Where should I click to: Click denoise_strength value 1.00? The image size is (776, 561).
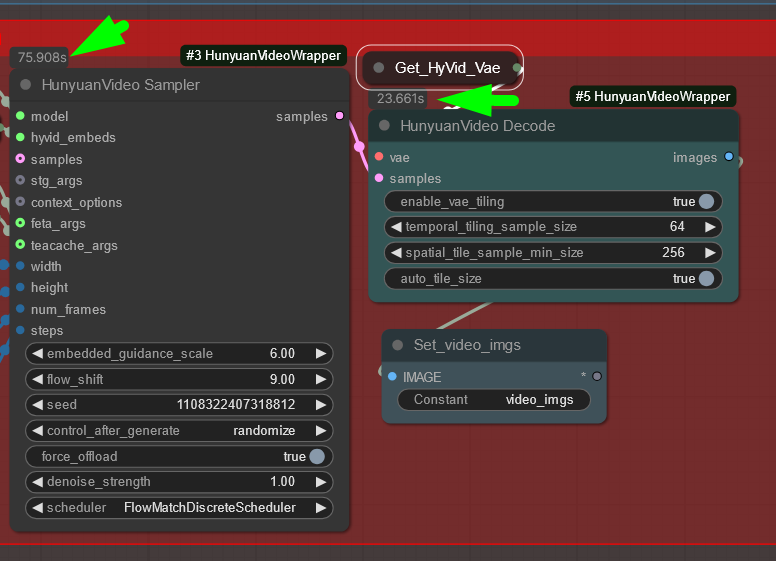click(282, 482)
